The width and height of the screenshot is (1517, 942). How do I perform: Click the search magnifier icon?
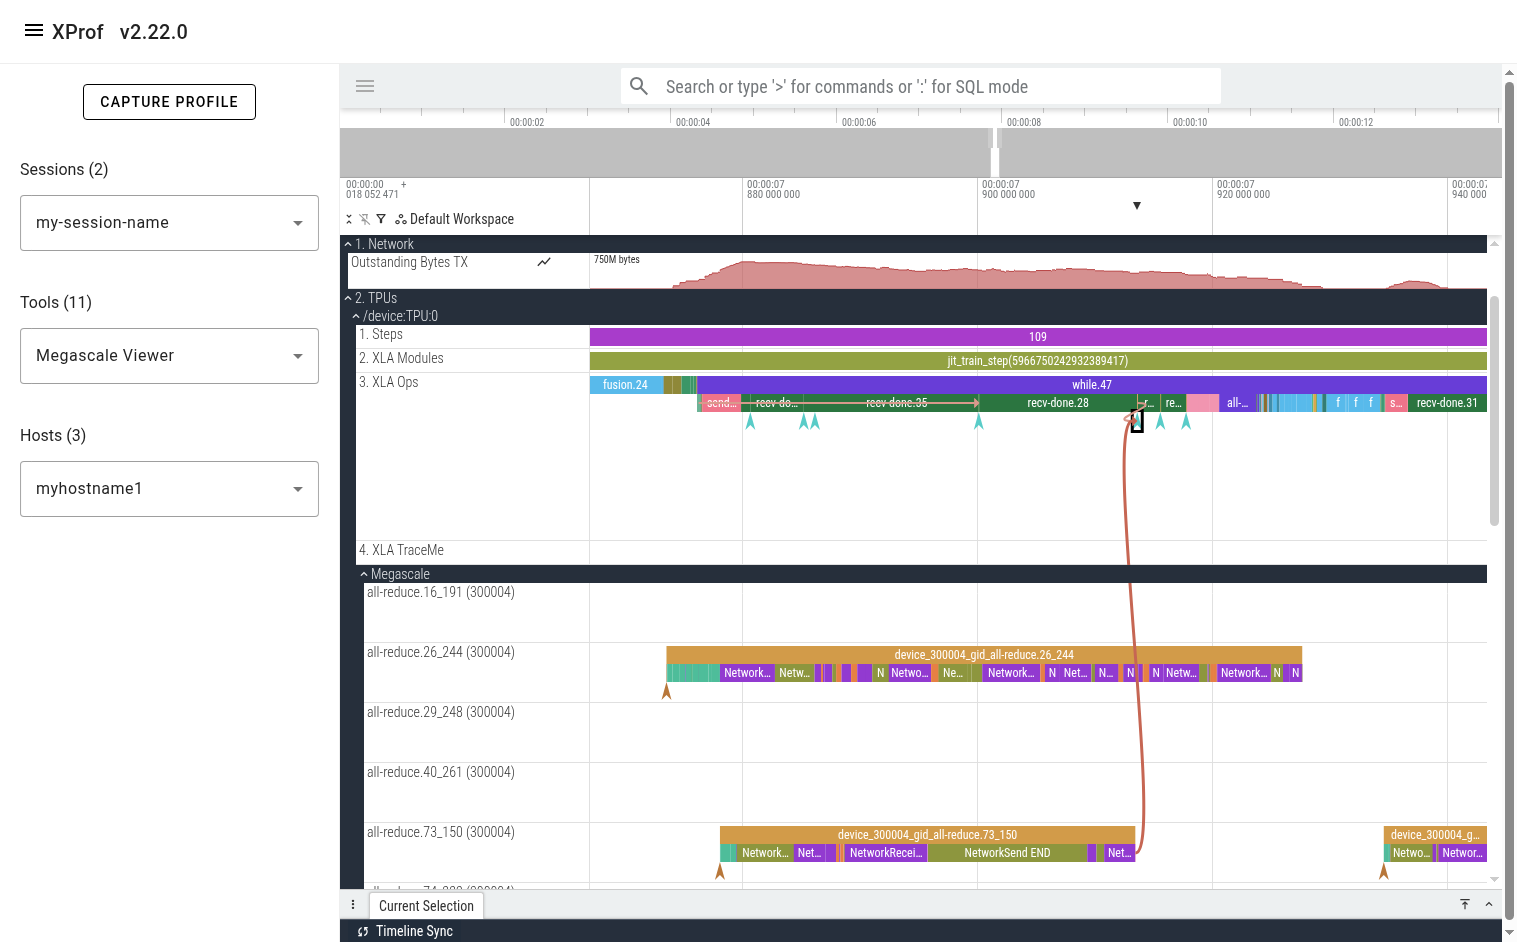click(x=639, y=86)
